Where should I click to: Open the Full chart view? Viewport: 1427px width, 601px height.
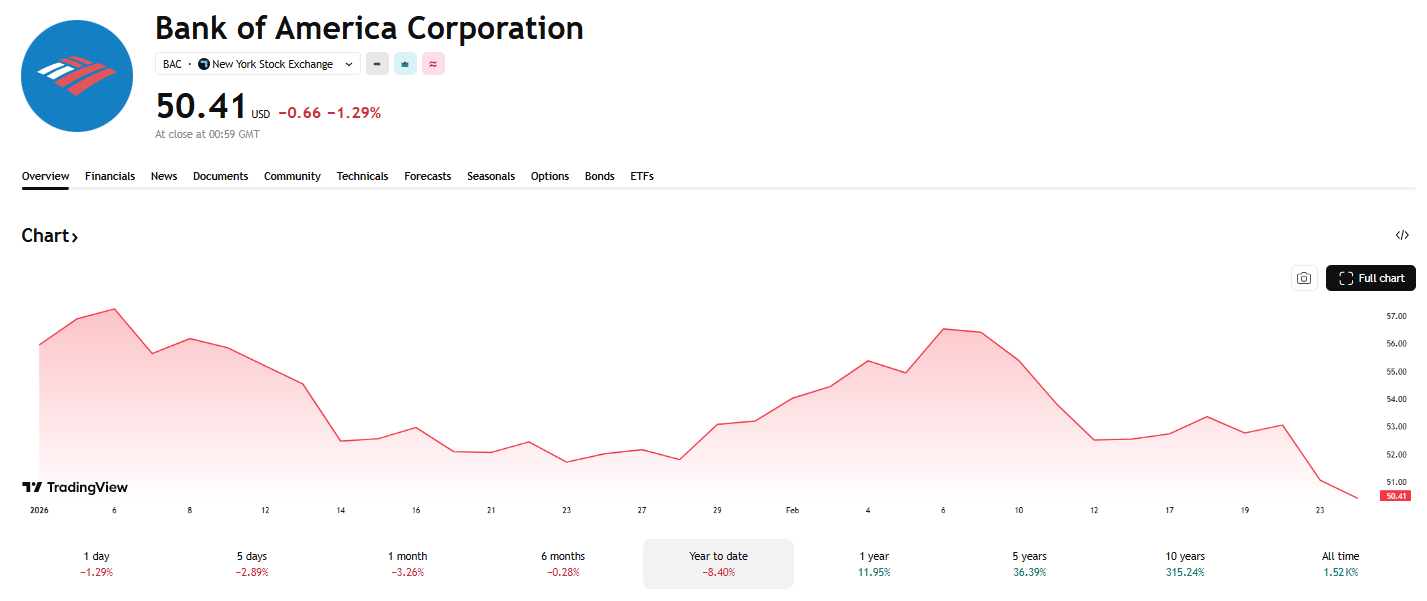(1370, 278)
